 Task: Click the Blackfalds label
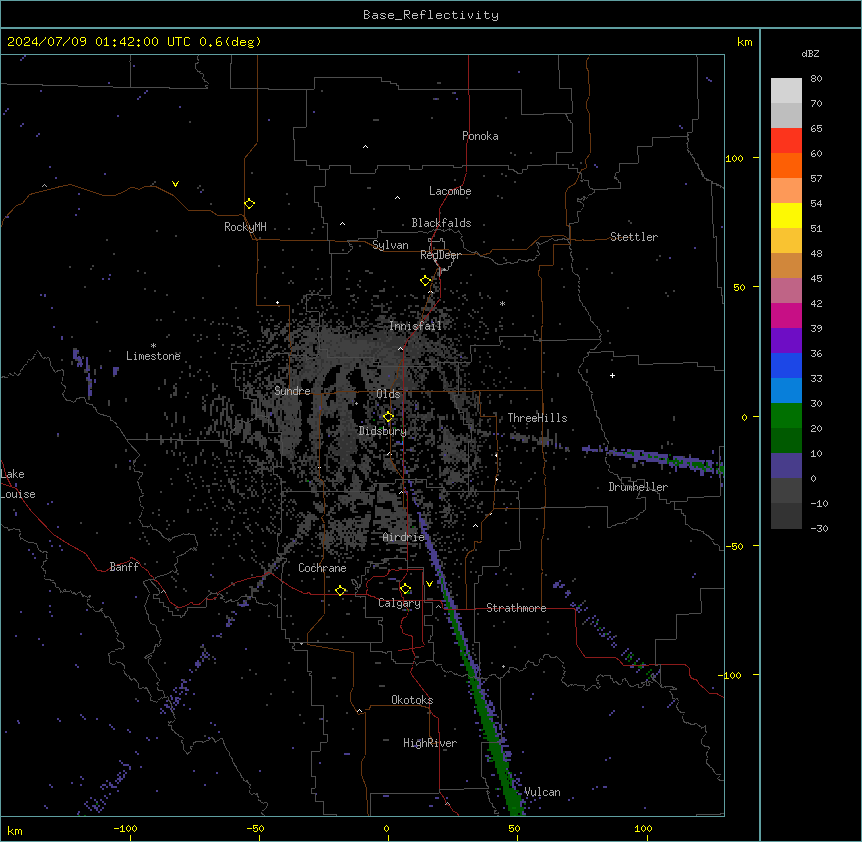tap(441, 223)
